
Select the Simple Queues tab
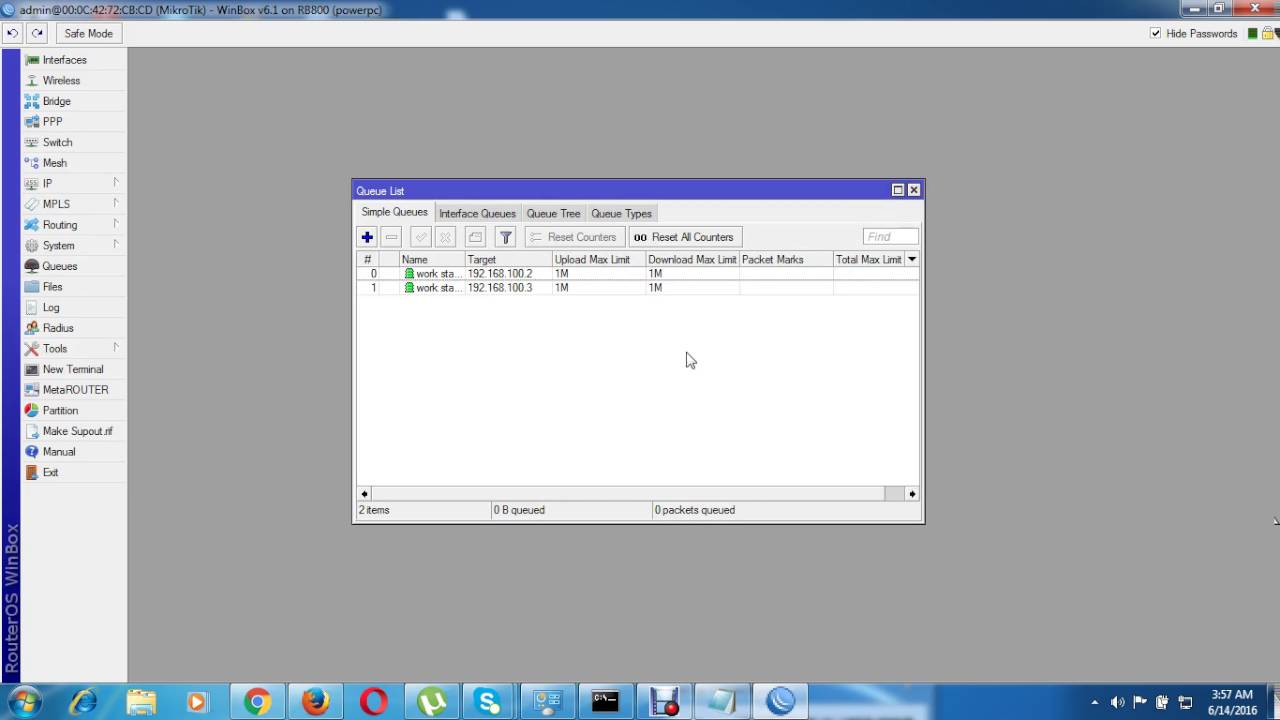[x=394, y=212]
